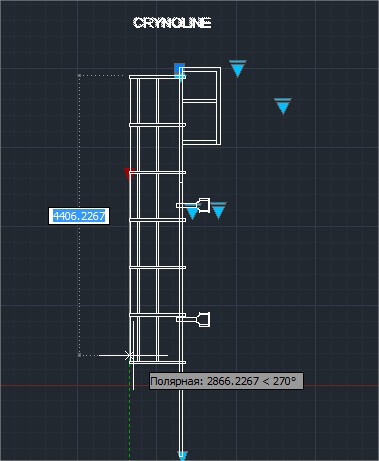Screen dimensions: 379x461
Task: Select the CRYNOLINE text label
Action: coord(172,23)
